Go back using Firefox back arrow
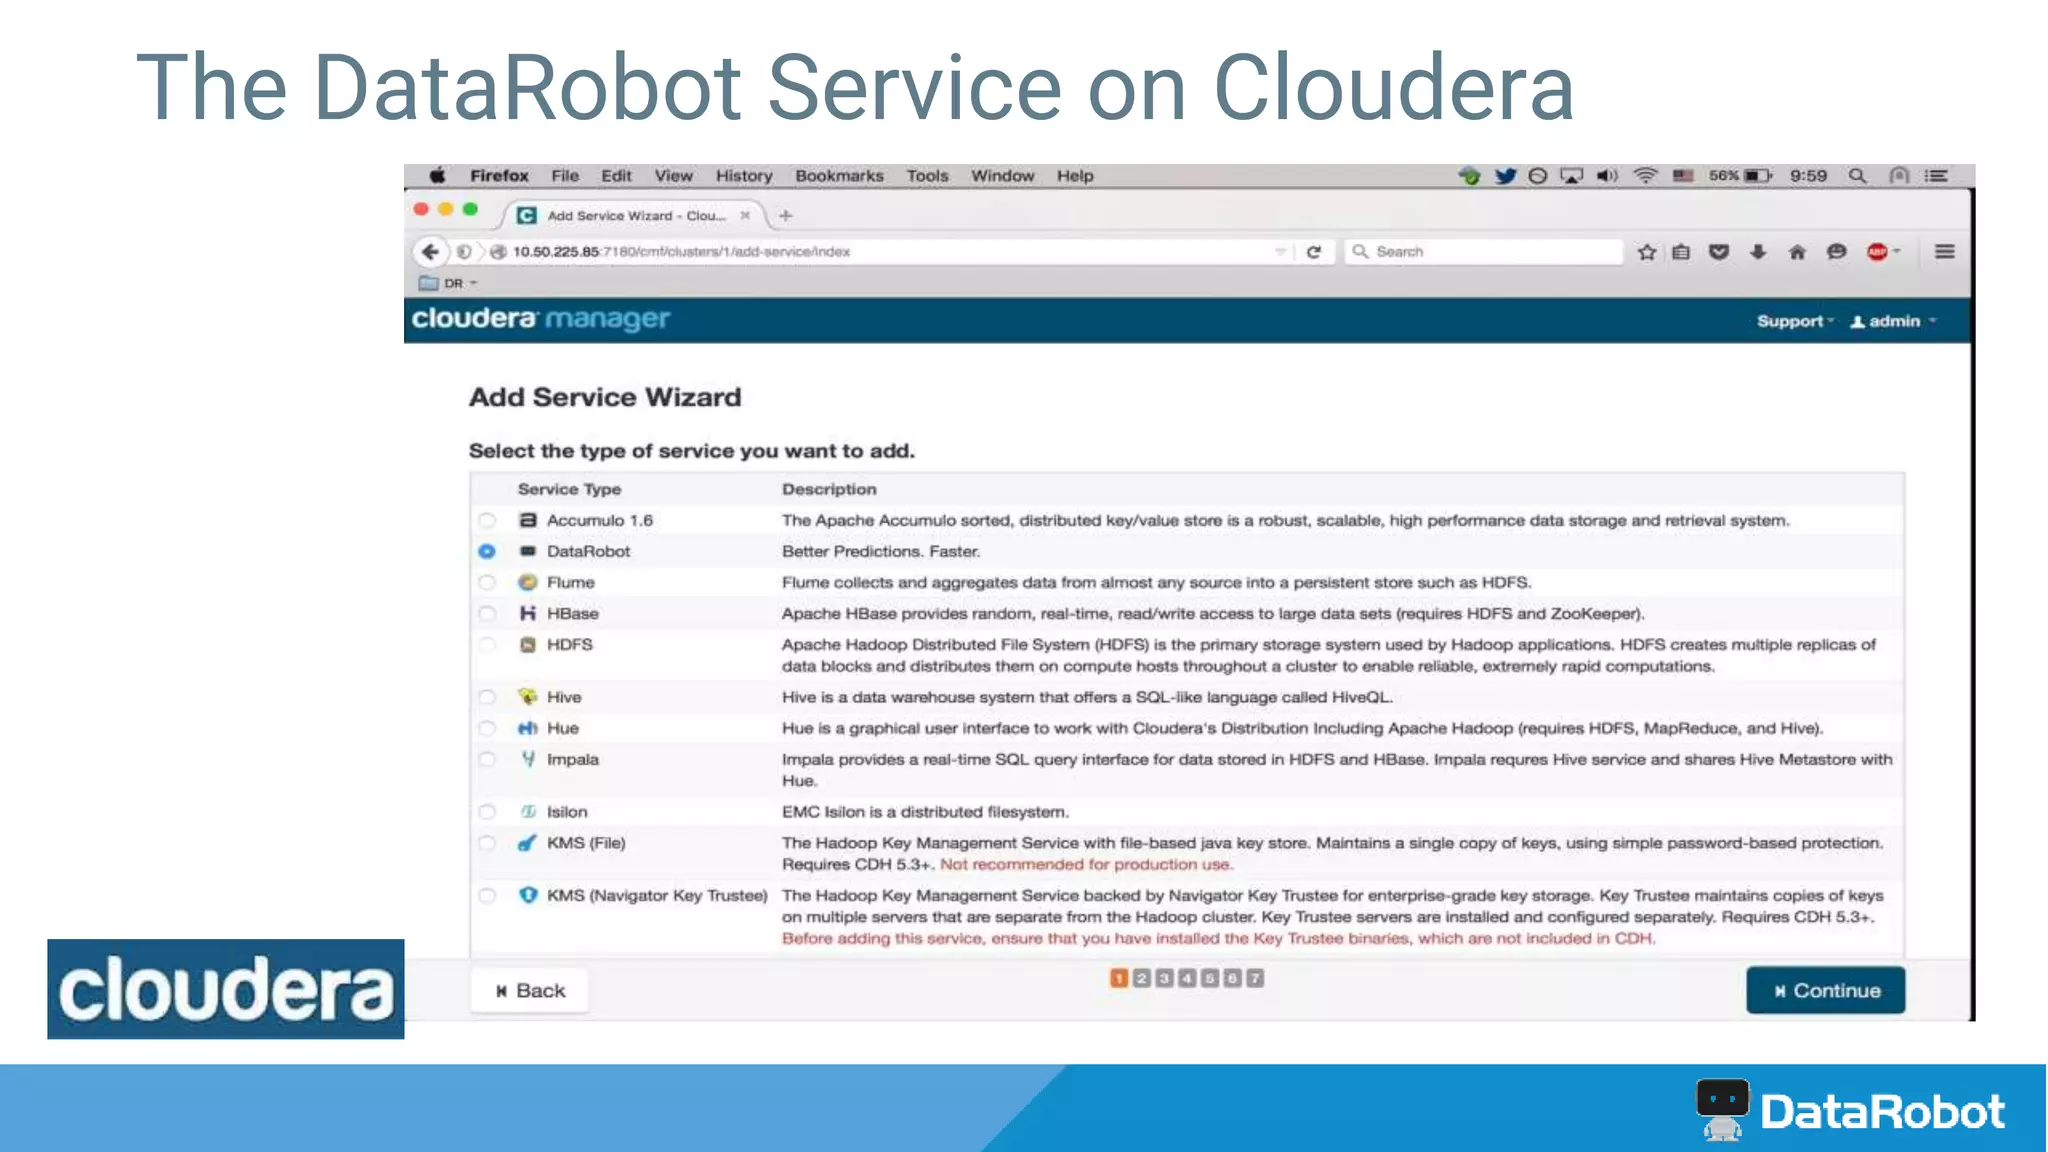Viewport: 2048px width, 1152px height. coord(430,251)
